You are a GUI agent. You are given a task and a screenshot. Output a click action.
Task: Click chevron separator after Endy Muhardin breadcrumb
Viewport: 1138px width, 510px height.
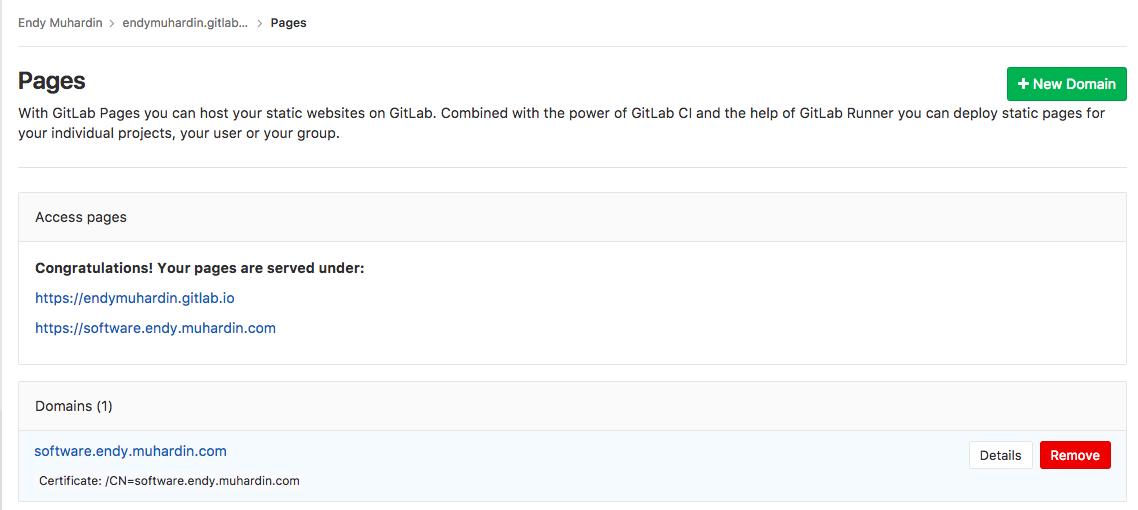click(x=112, y=23)
